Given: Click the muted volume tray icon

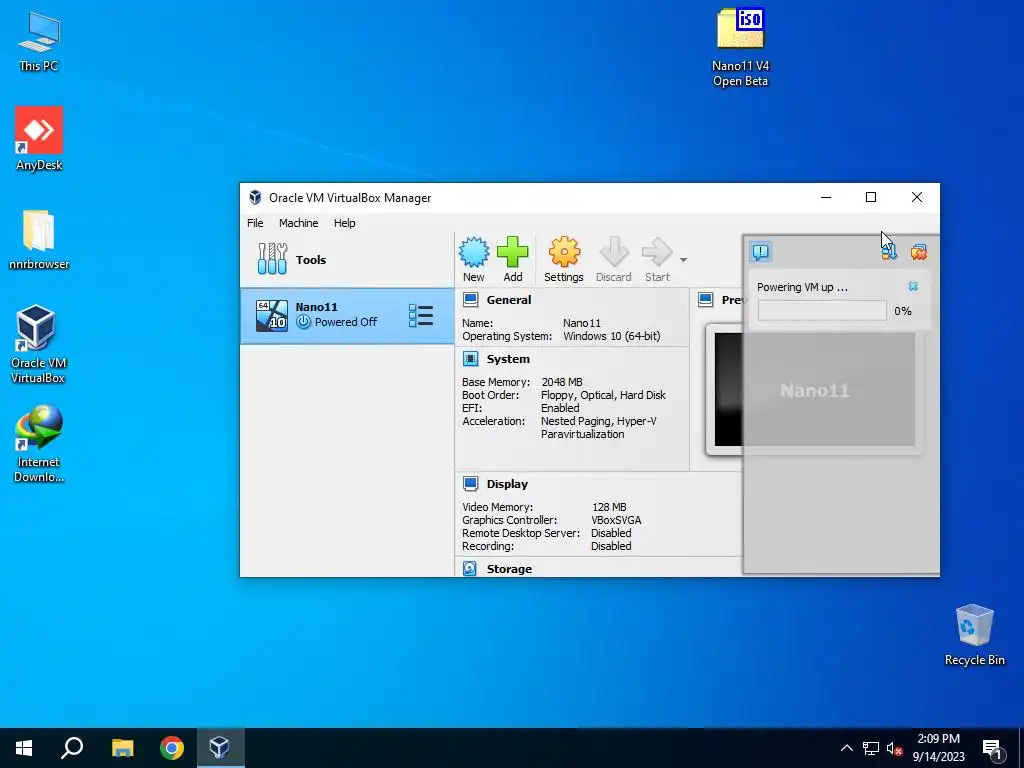Looking at the screenshot, I should pyautogui.click(x=894, y=748).
